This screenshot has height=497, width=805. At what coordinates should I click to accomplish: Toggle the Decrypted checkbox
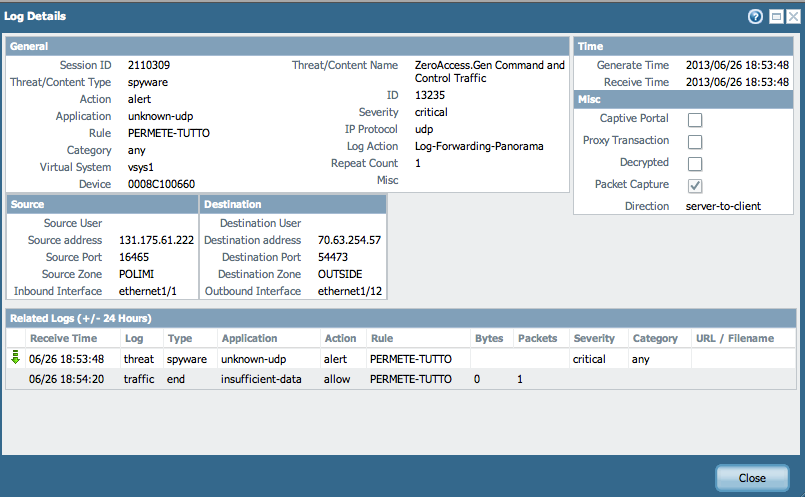click(x=695, y=164)
